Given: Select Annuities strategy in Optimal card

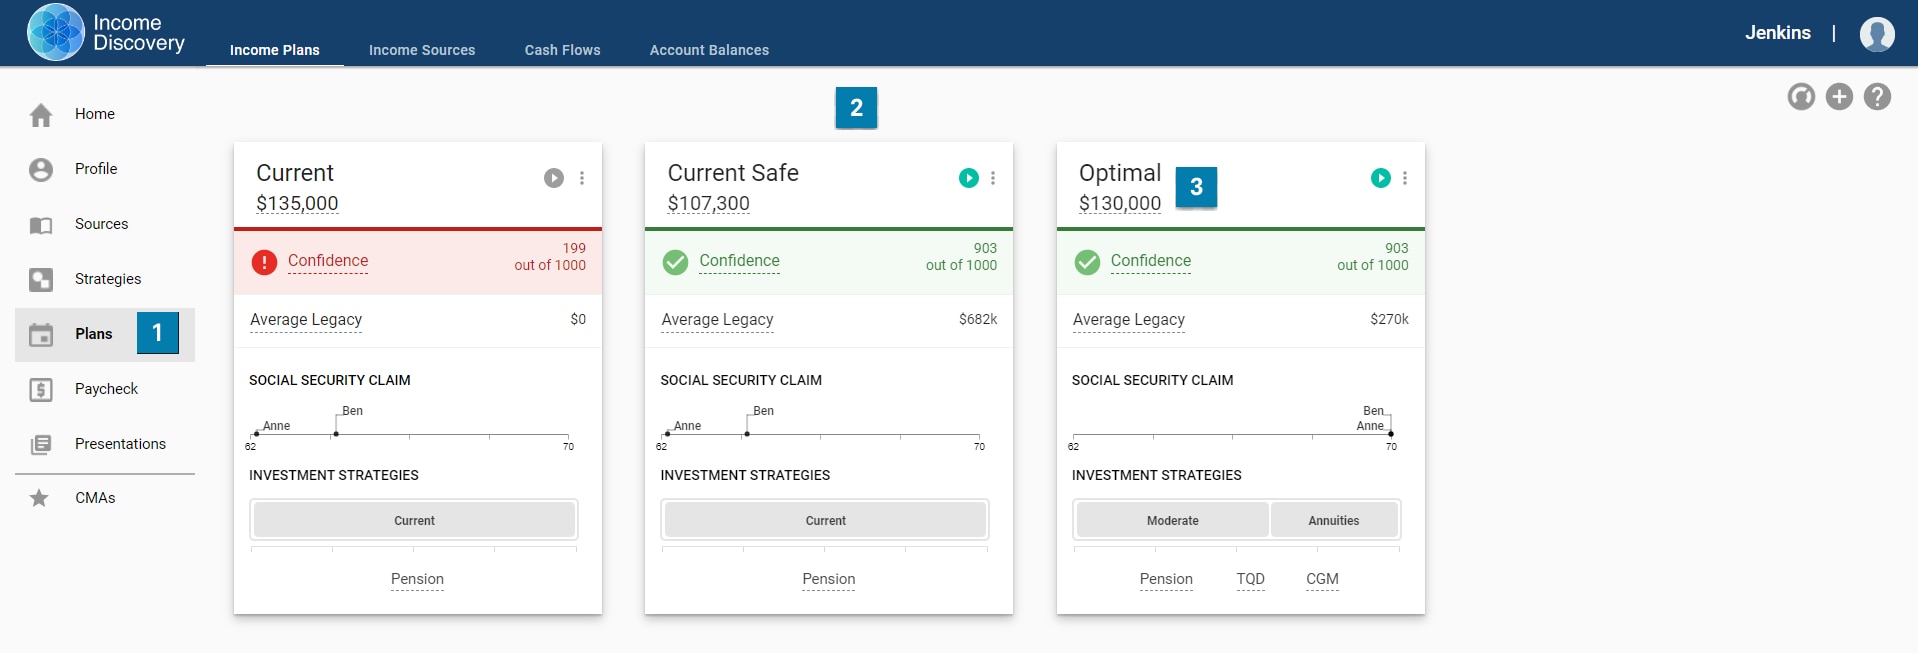Looking at the screenshot, I should [1334, 520].
